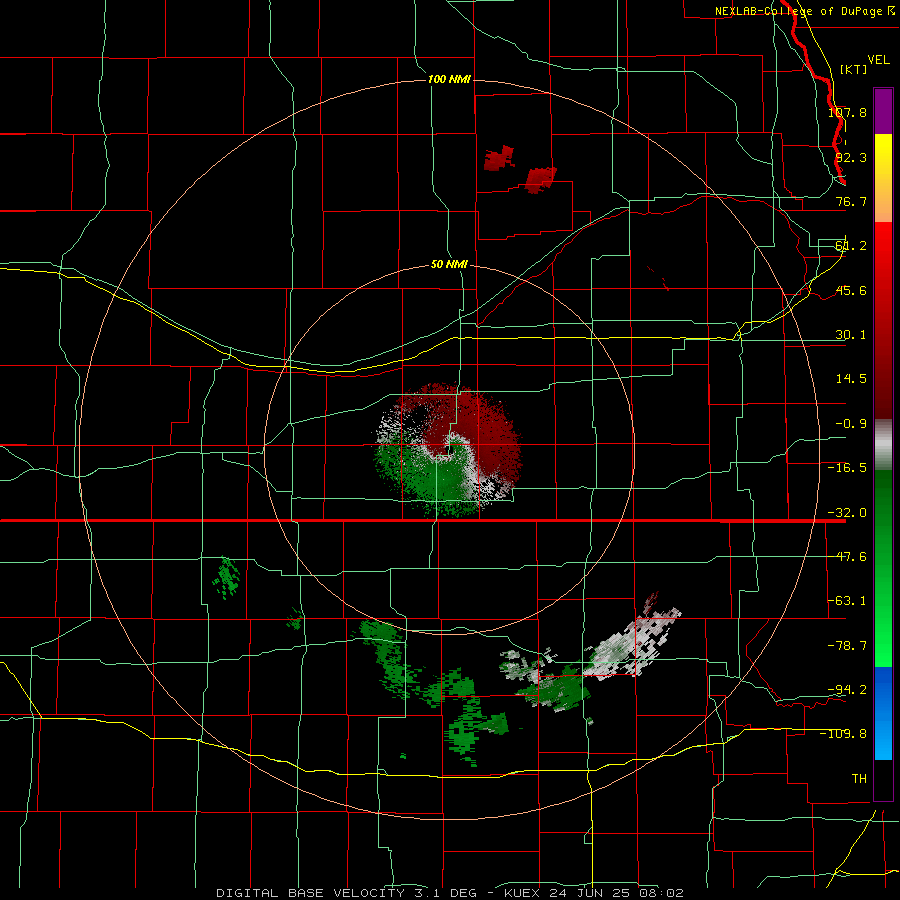Screen dimensions: 900x900
Task: Select the 92.3 velocity scale value
Action: (851, 157)
